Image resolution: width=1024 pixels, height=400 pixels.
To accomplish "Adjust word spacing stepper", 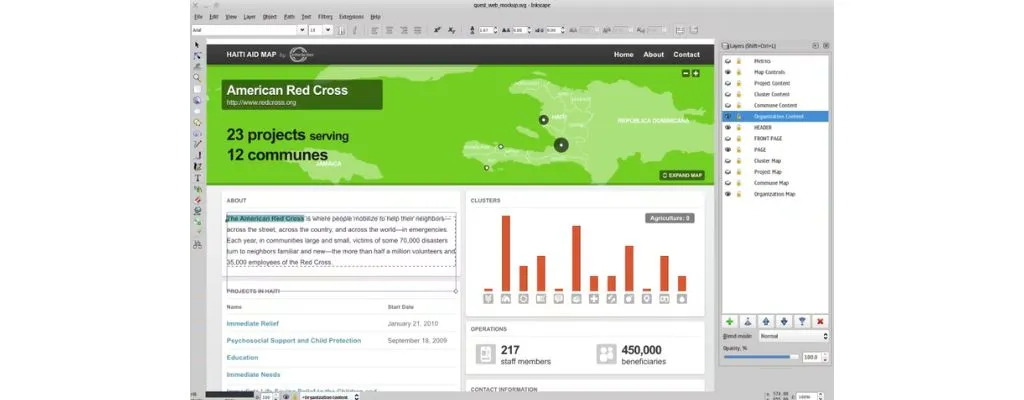I will tap(562, 30).
